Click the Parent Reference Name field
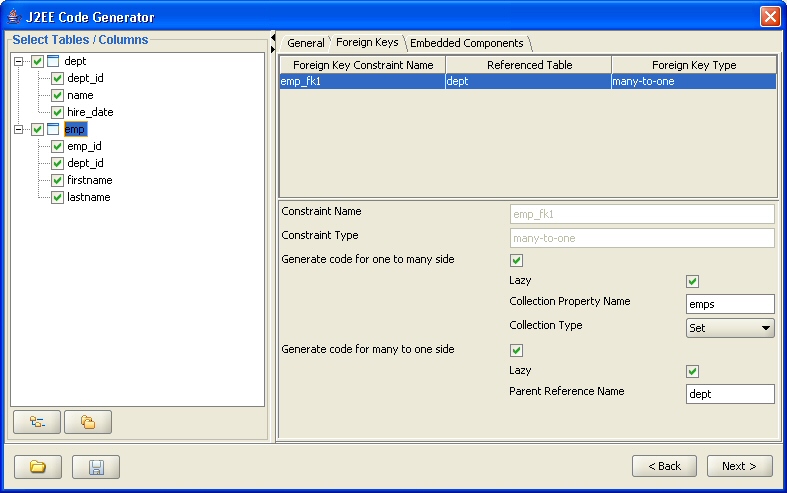 730,394
